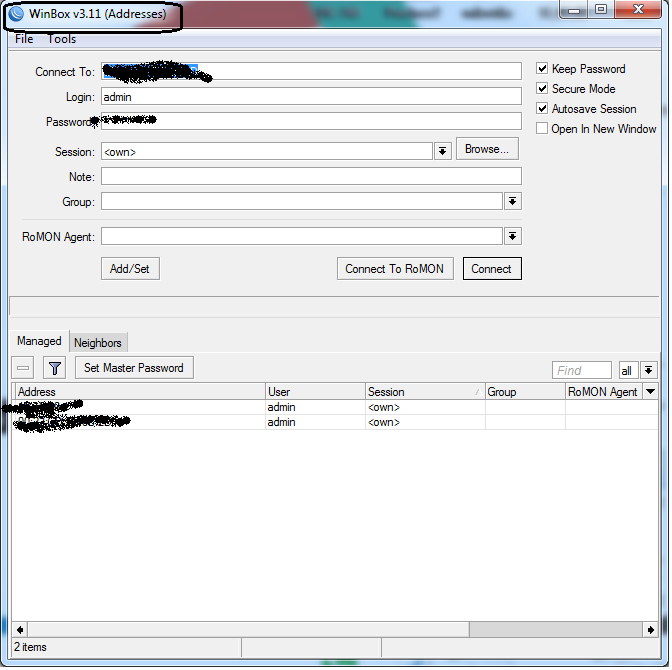Maximize the WinBox window
672x670 pixels.
click(602, 10)
